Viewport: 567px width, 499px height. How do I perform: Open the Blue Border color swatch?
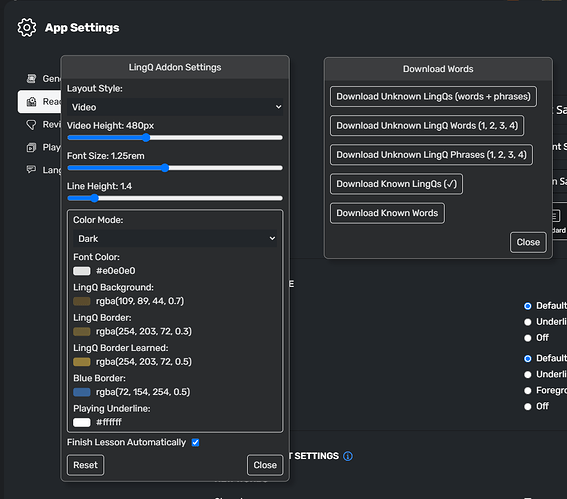point(82,392)
